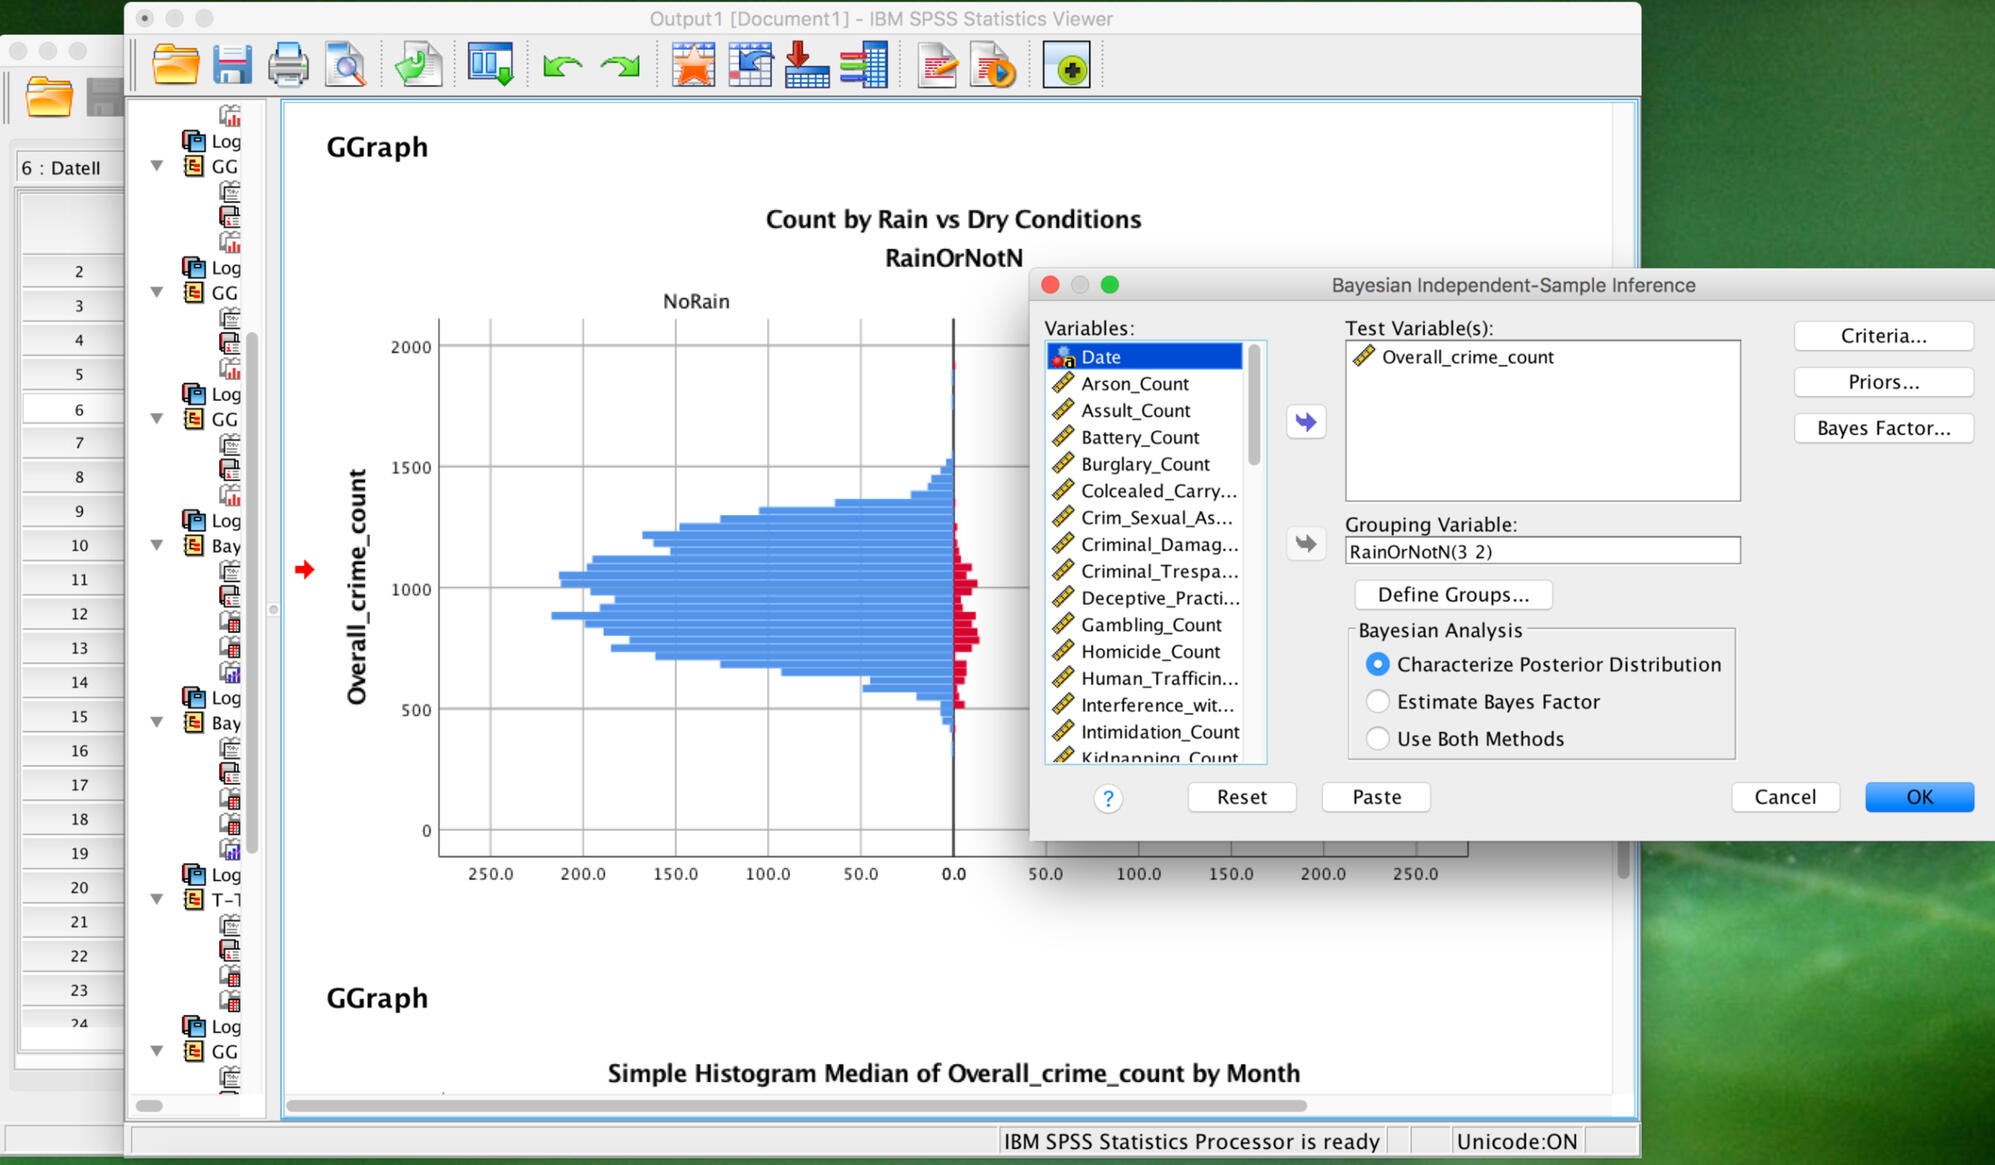Collapse the first GG outline node
1995x1165 pixels.
157,166
